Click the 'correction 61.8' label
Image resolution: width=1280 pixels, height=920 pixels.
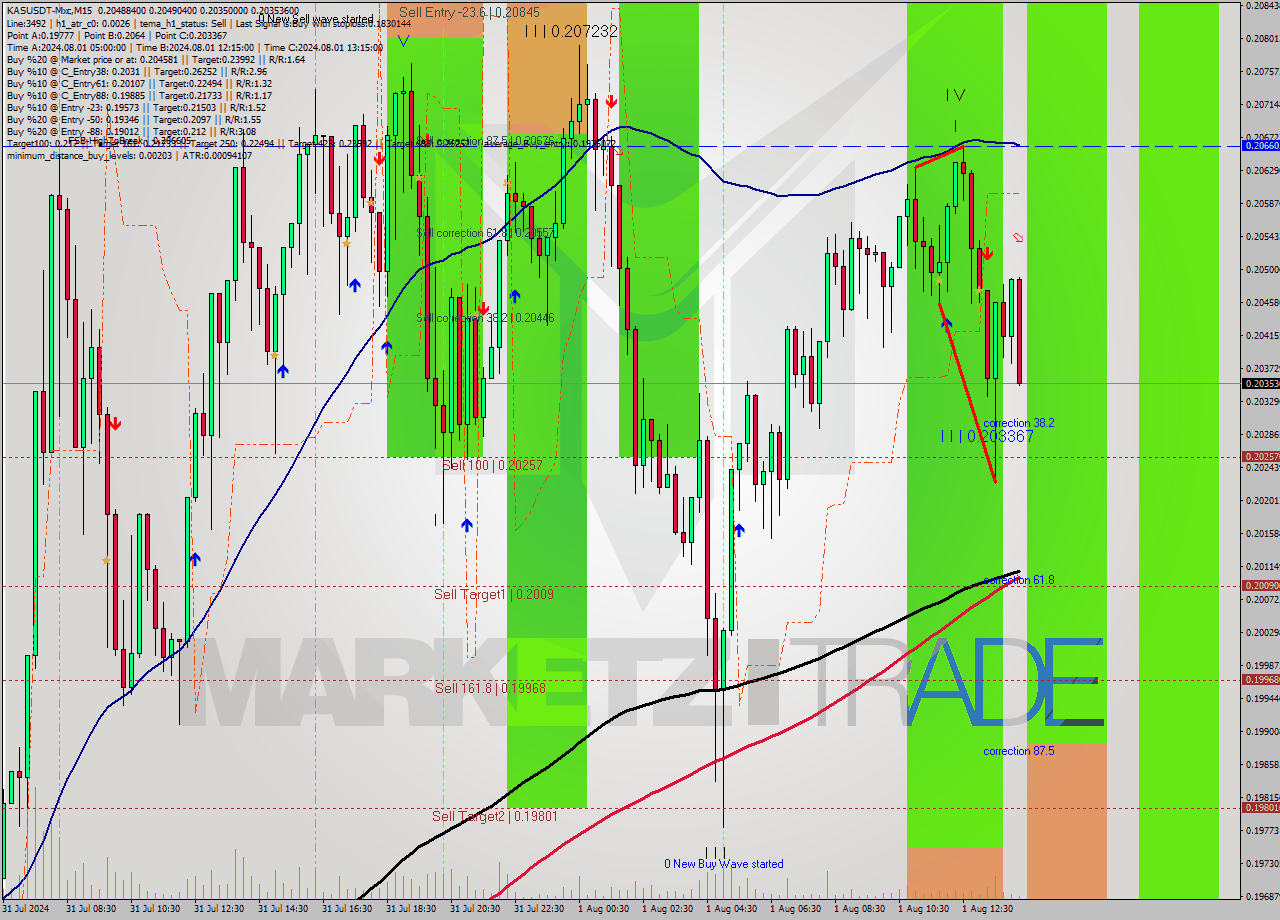click(1018, 580)
